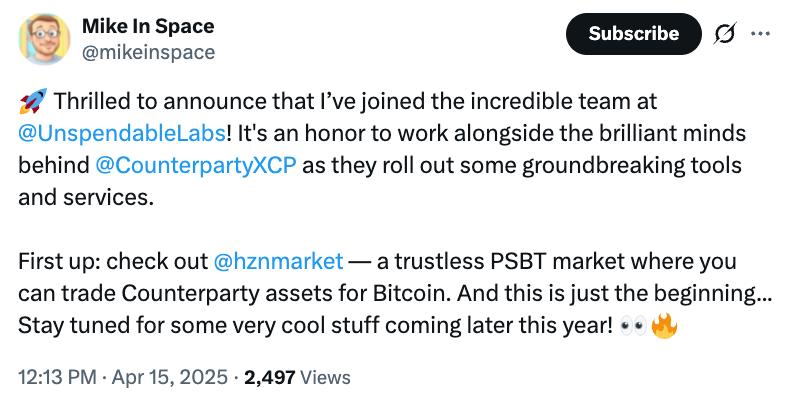View the 2,497 Views count
Image resolution: width=790 pixels, height=406 pixels.
click(297, 377)
